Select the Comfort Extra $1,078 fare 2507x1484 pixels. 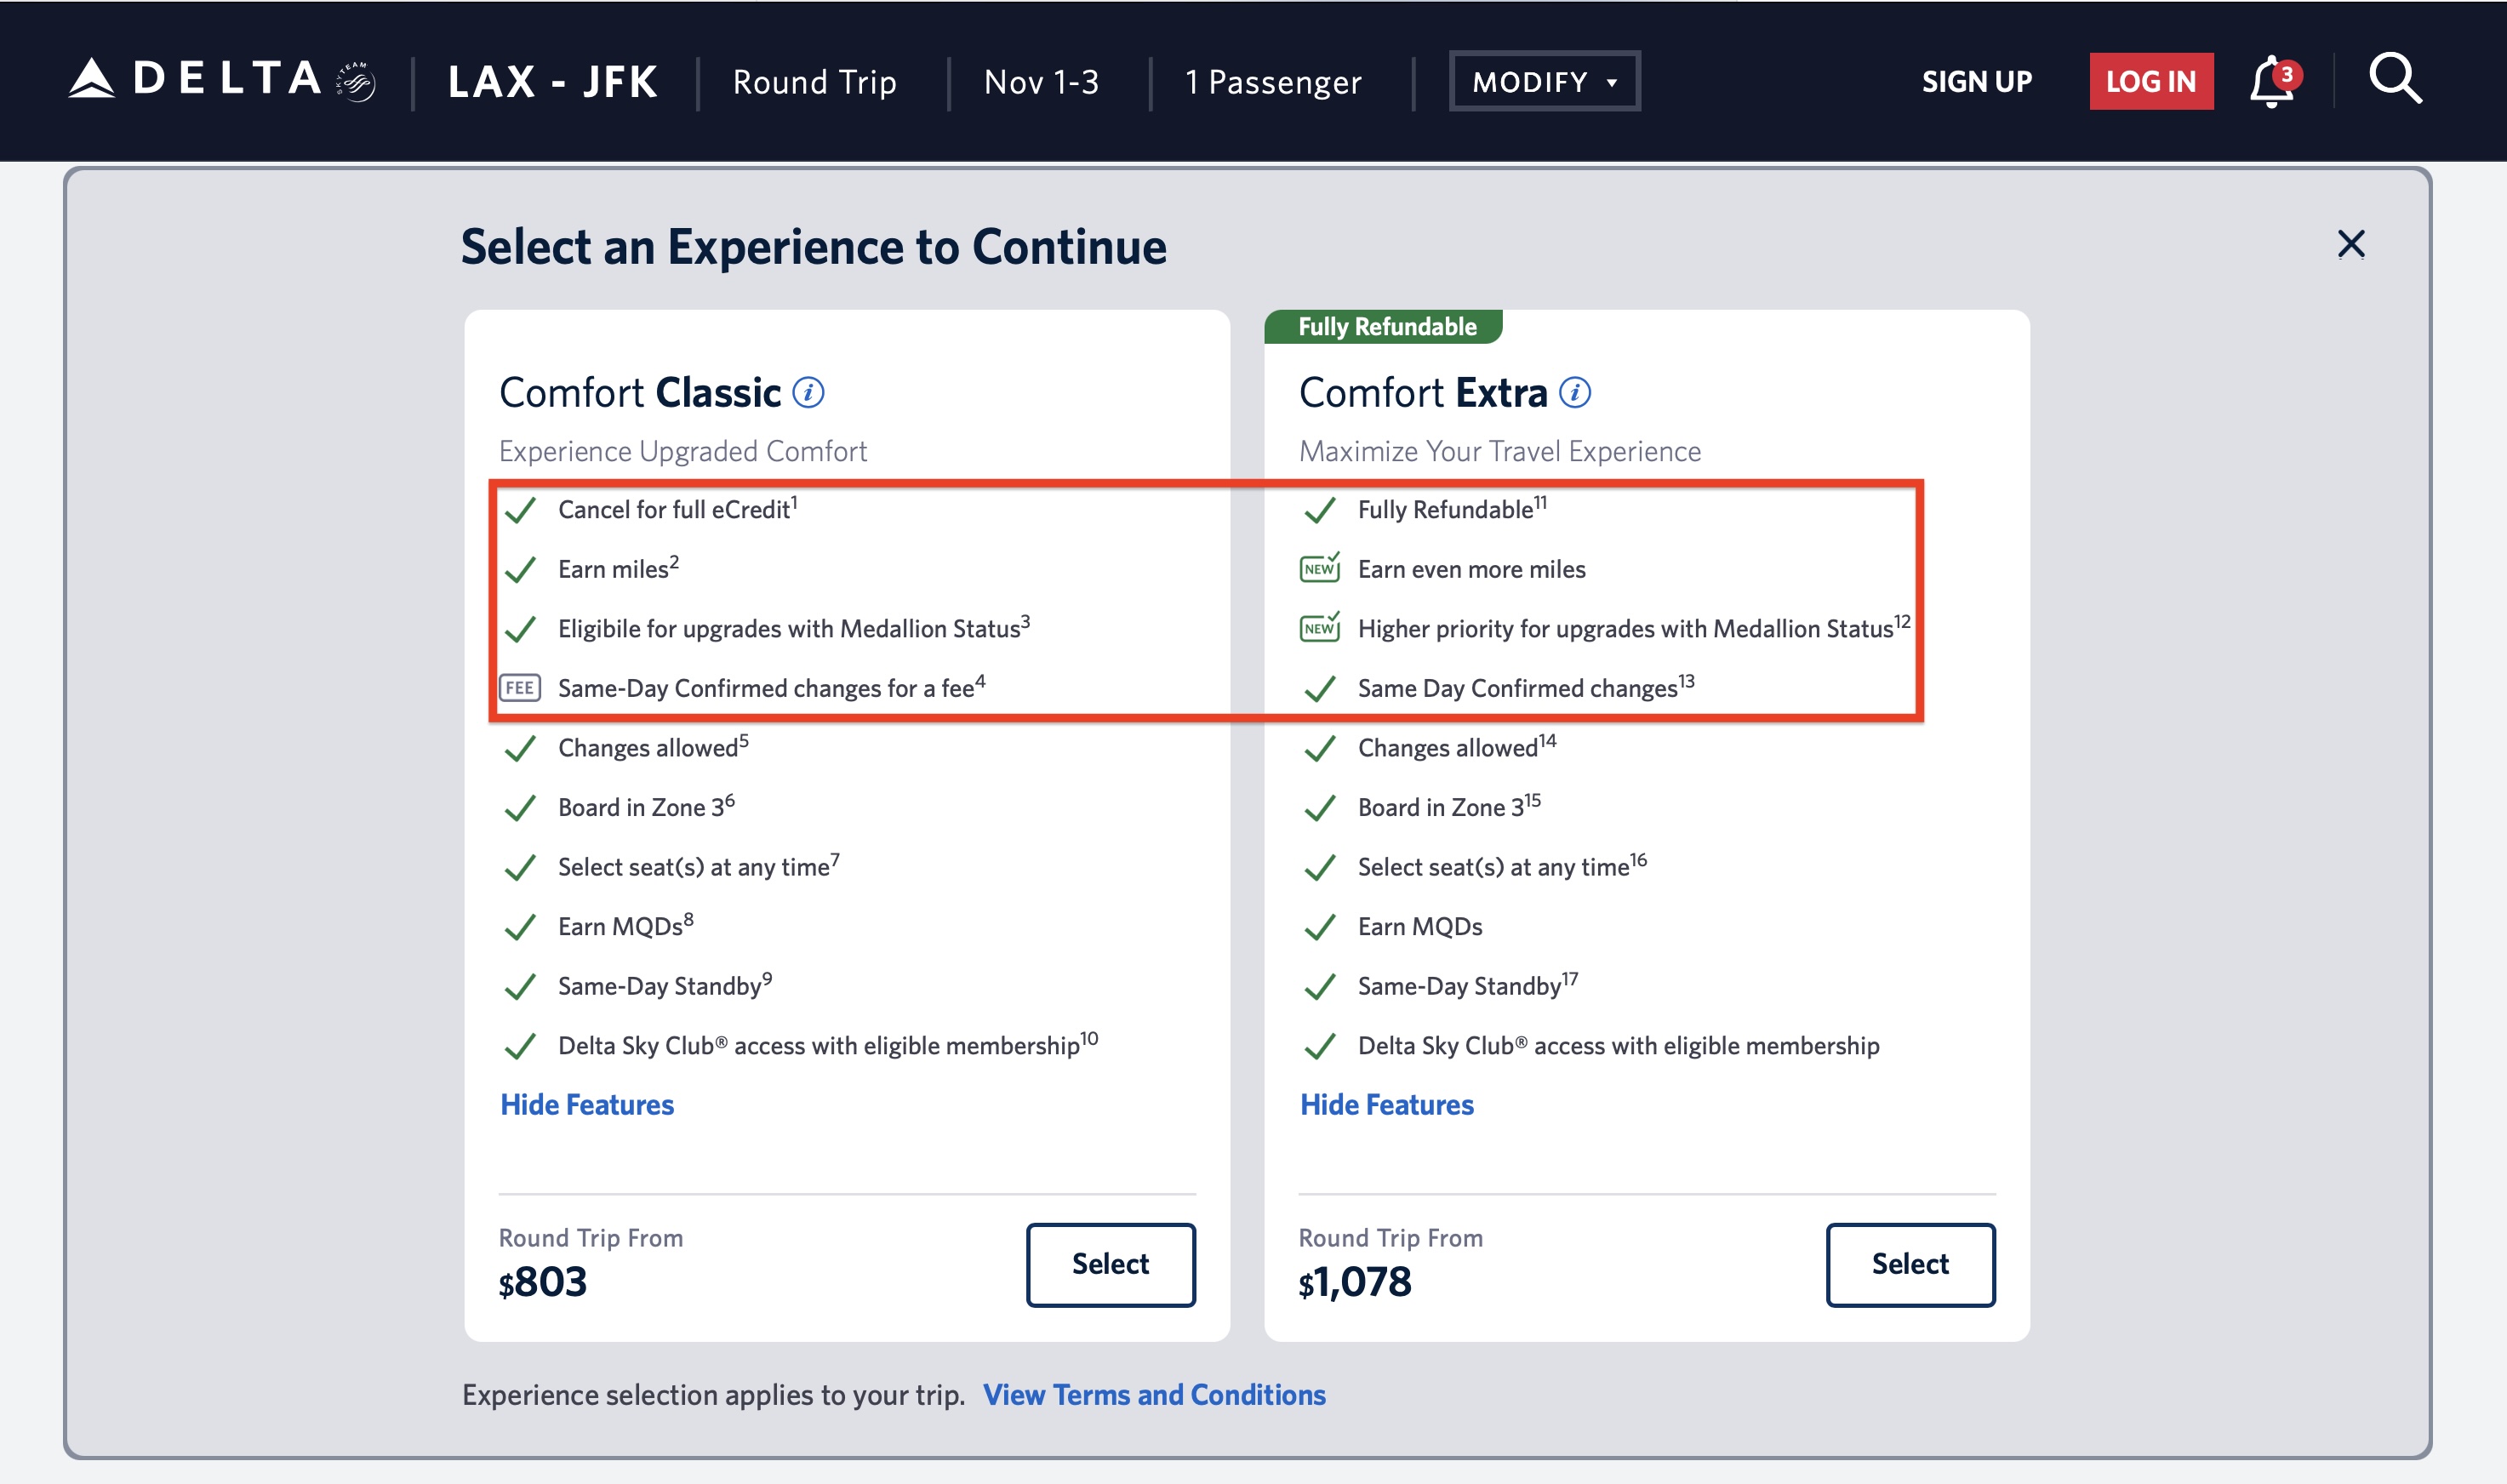(x=1909, y=1264)
